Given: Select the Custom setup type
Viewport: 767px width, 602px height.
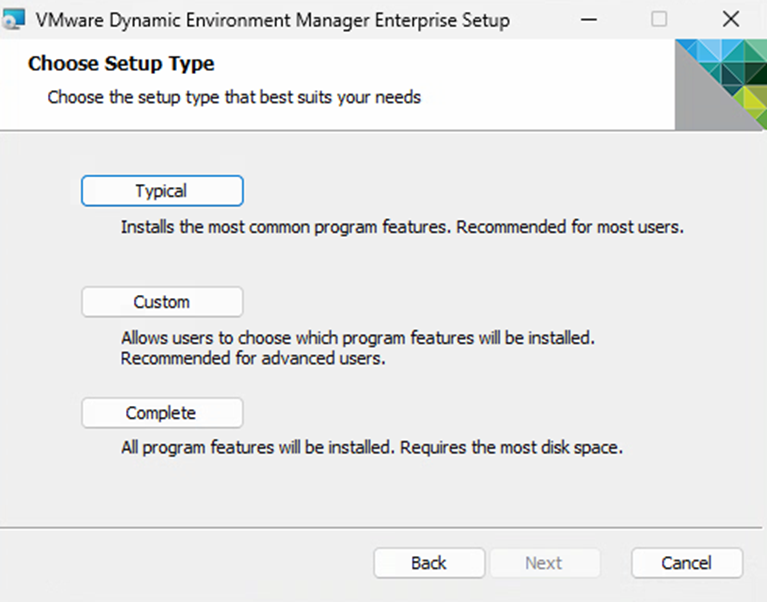Looking at the screenshot, I should point(161,302).
